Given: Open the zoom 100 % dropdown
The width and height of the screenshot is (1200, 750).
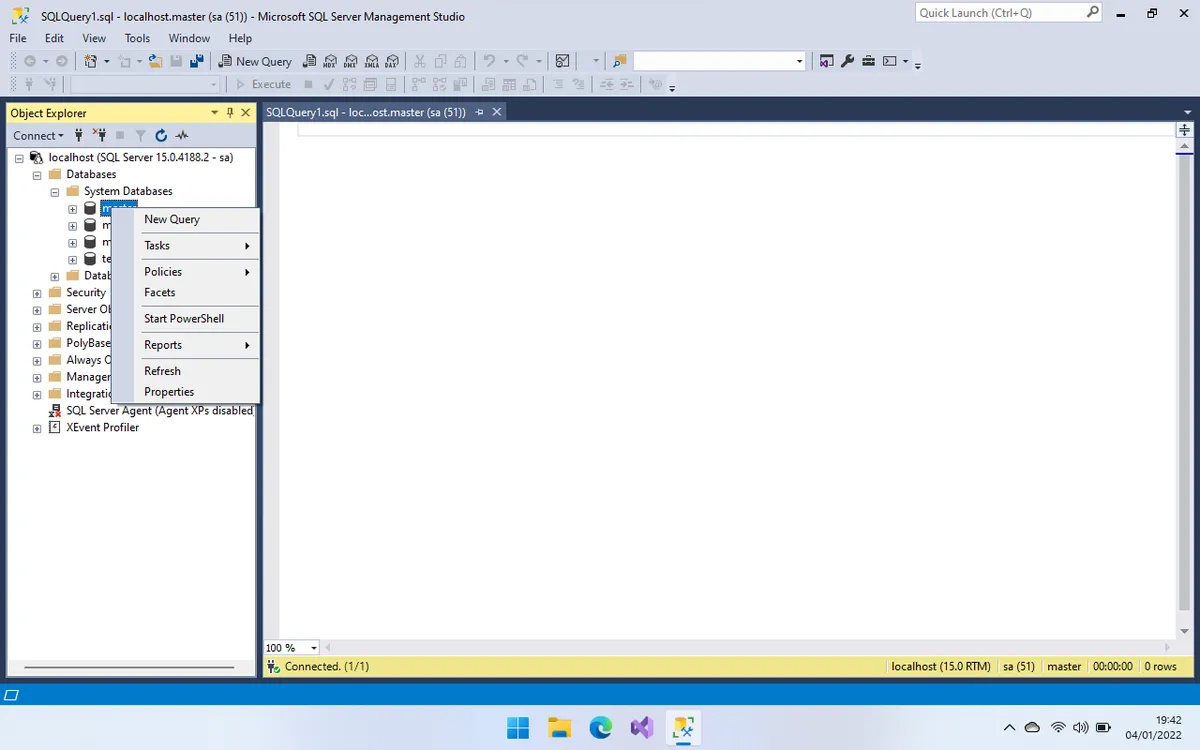Looking at the screenshot, I should pyautogui.click(x=314, y=648).
